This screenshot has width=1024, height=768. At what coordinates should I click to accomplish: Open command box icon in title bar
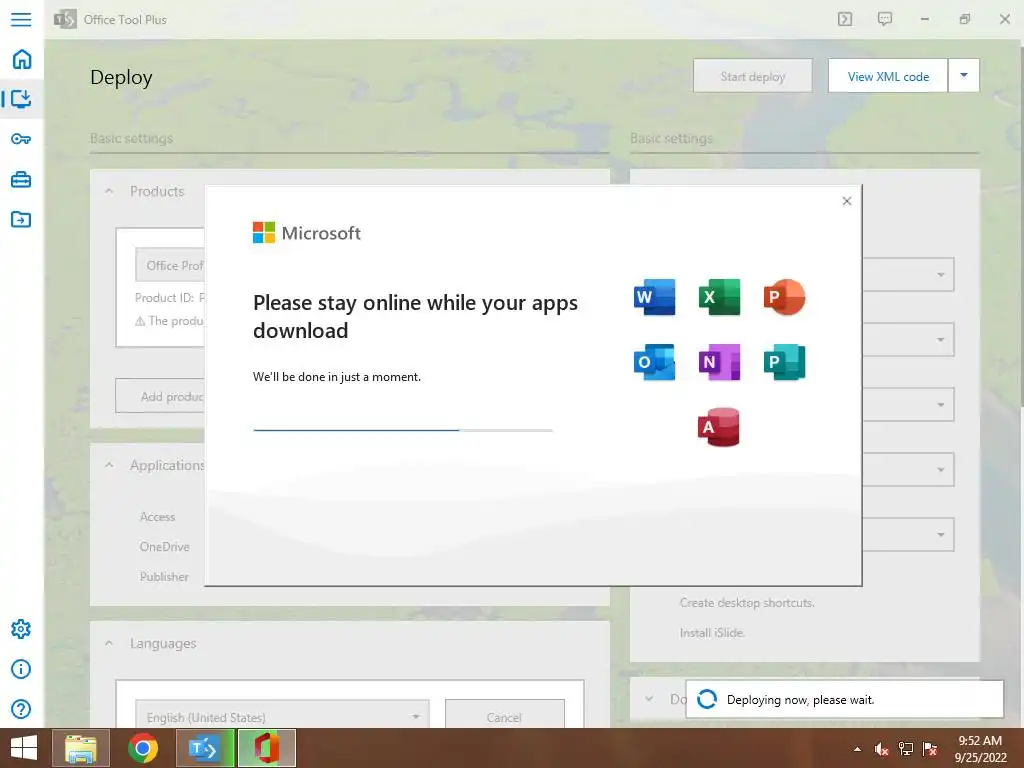[x=845, y=19]
